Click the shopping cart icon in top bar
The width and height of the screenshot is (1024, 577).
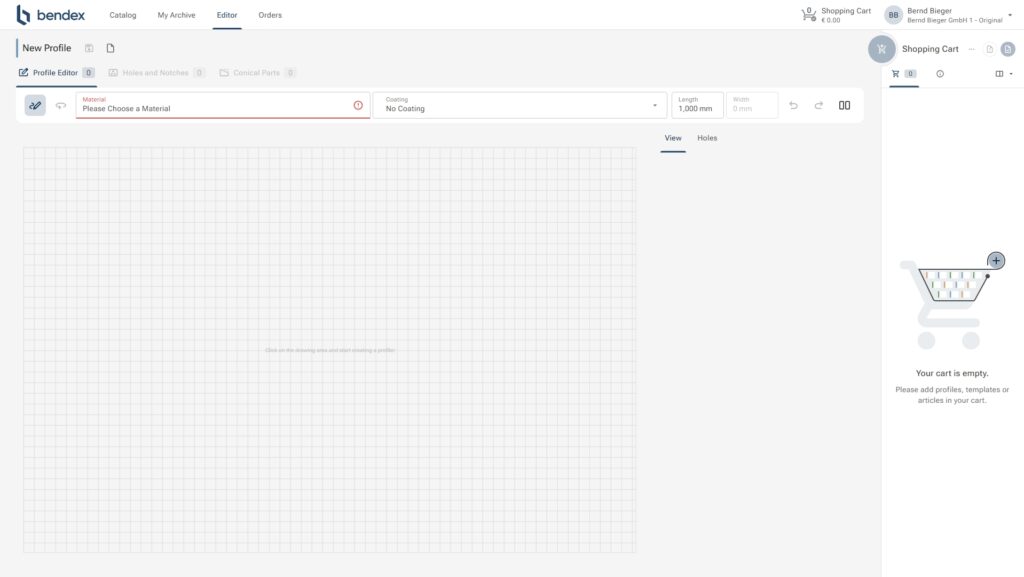coord(808,15)
